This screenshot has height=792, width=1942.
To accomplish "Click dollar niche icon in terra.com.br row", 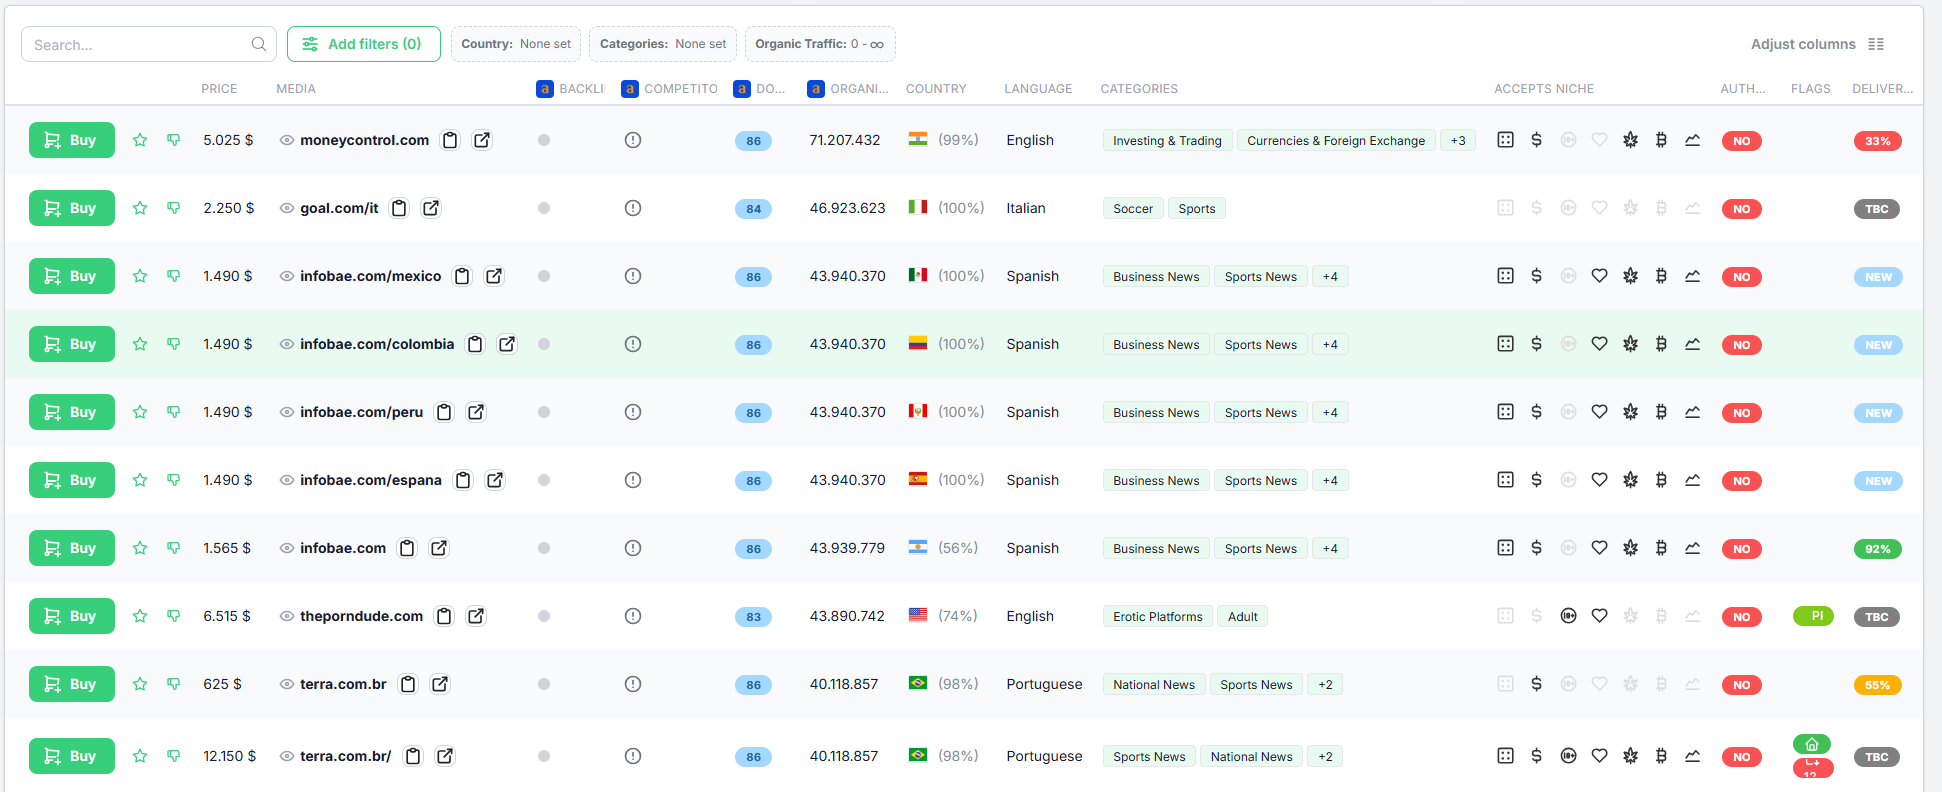I will (1536, 684).
